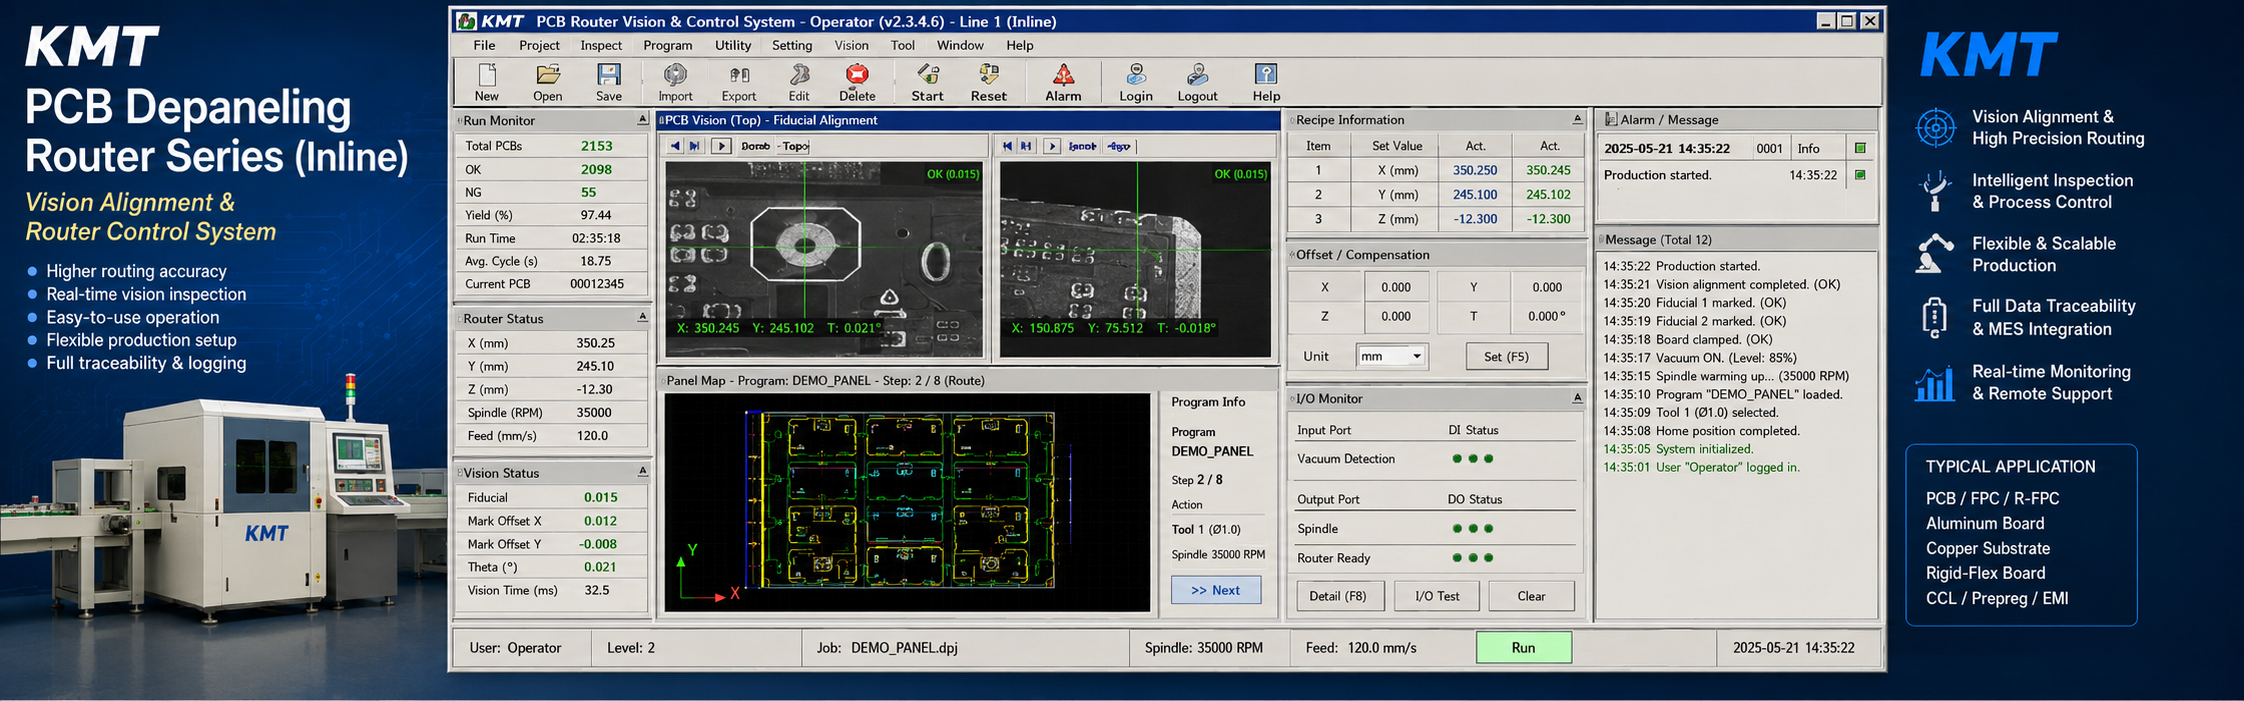The width and height of the screenshot is (2244, 701).
Task: Select recipe X set value 350.250
Action: (1475, 170)
